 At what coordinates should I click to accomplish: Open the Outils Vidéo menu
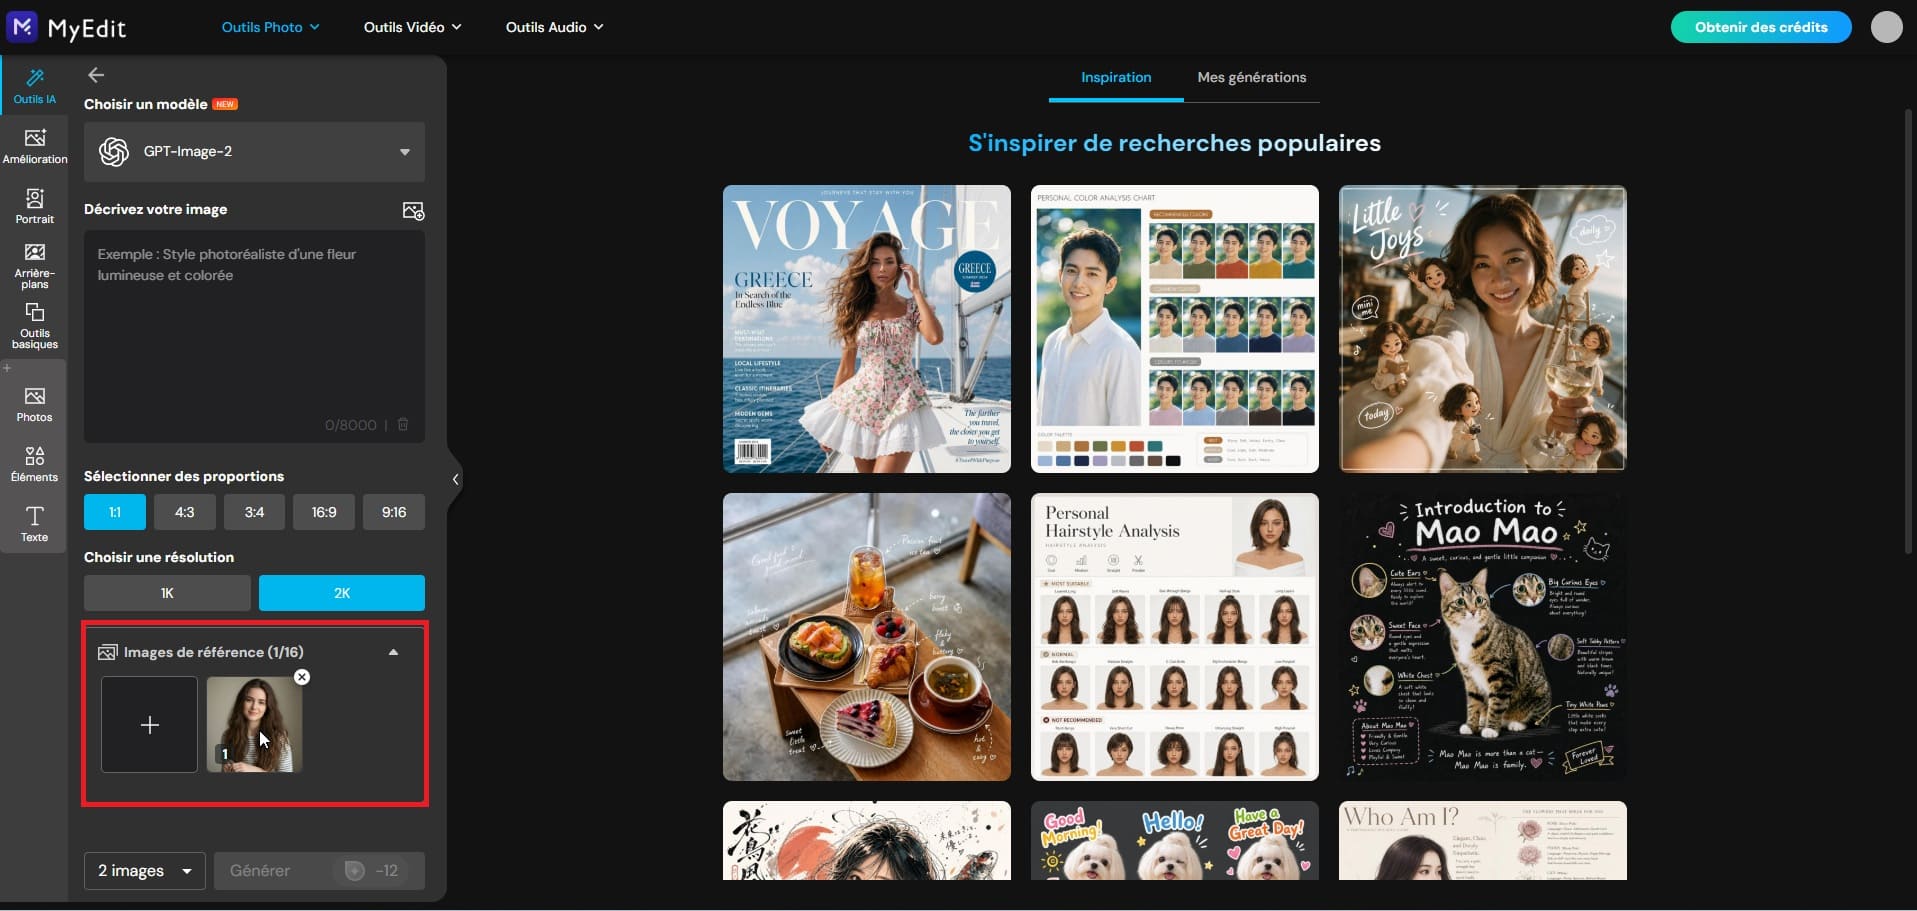(x=412, y=27)
